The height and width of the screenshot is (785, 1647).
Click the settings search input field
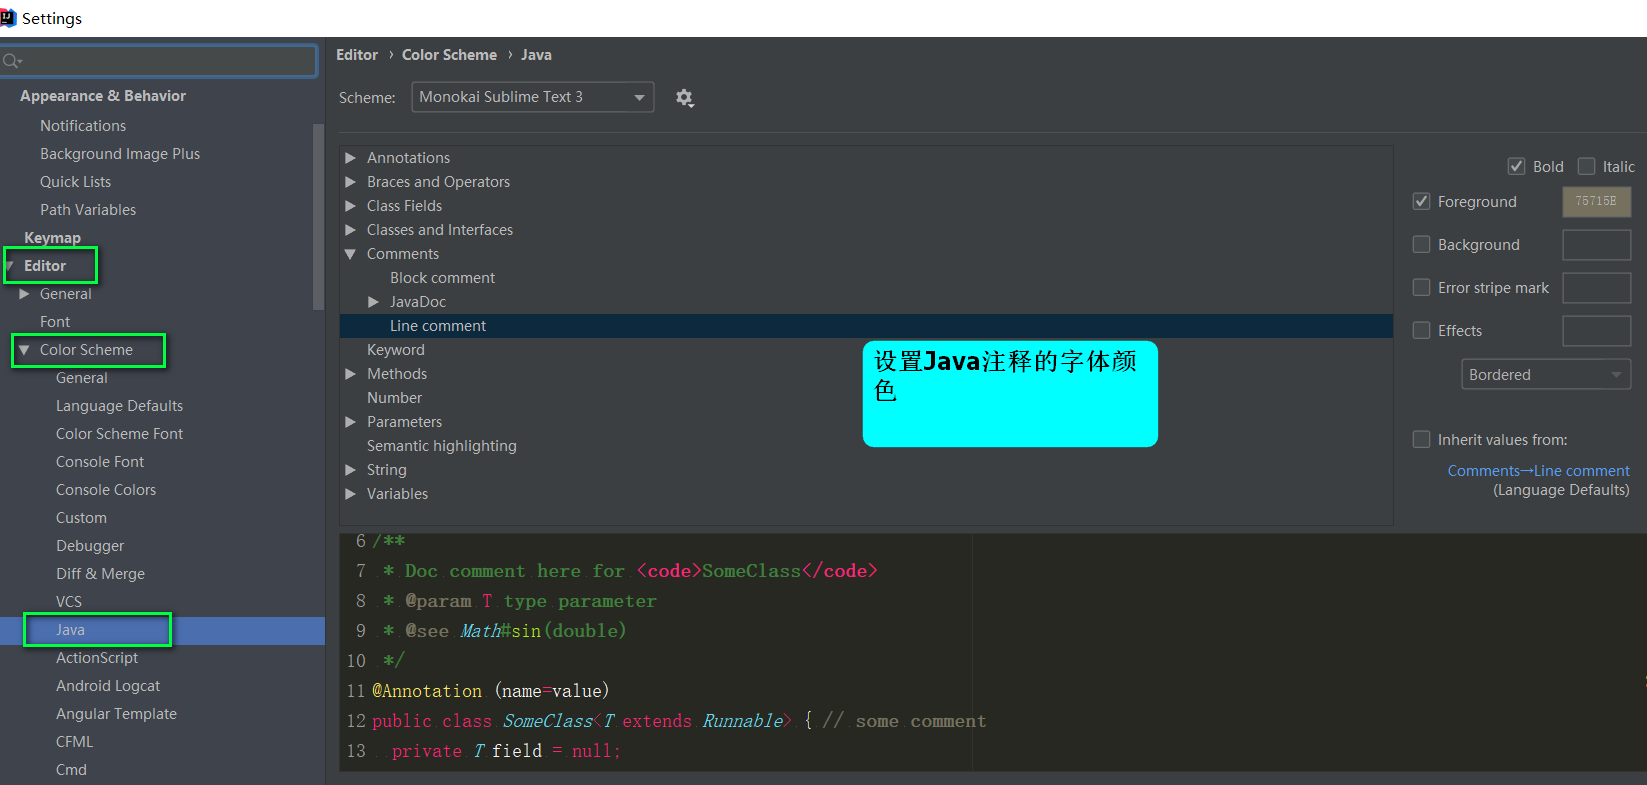(x=160, y=61)
